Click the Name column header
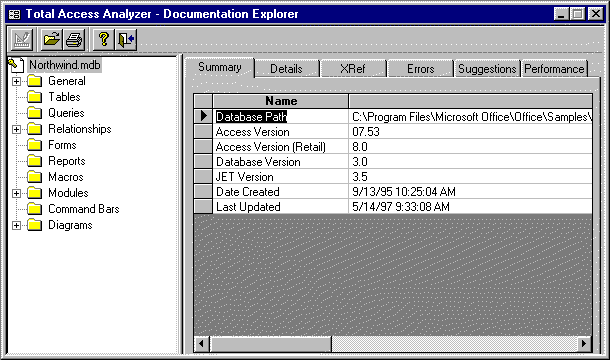The height and width of the screenshot is (361, 610). click(281, 101)
